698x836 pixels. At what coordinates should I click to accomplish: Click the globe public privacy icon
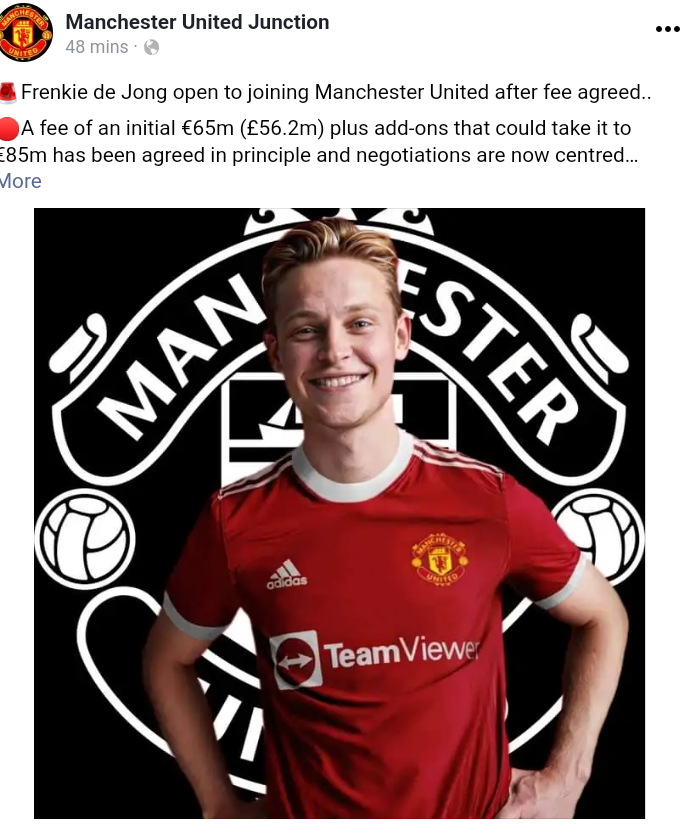point(151,47)
